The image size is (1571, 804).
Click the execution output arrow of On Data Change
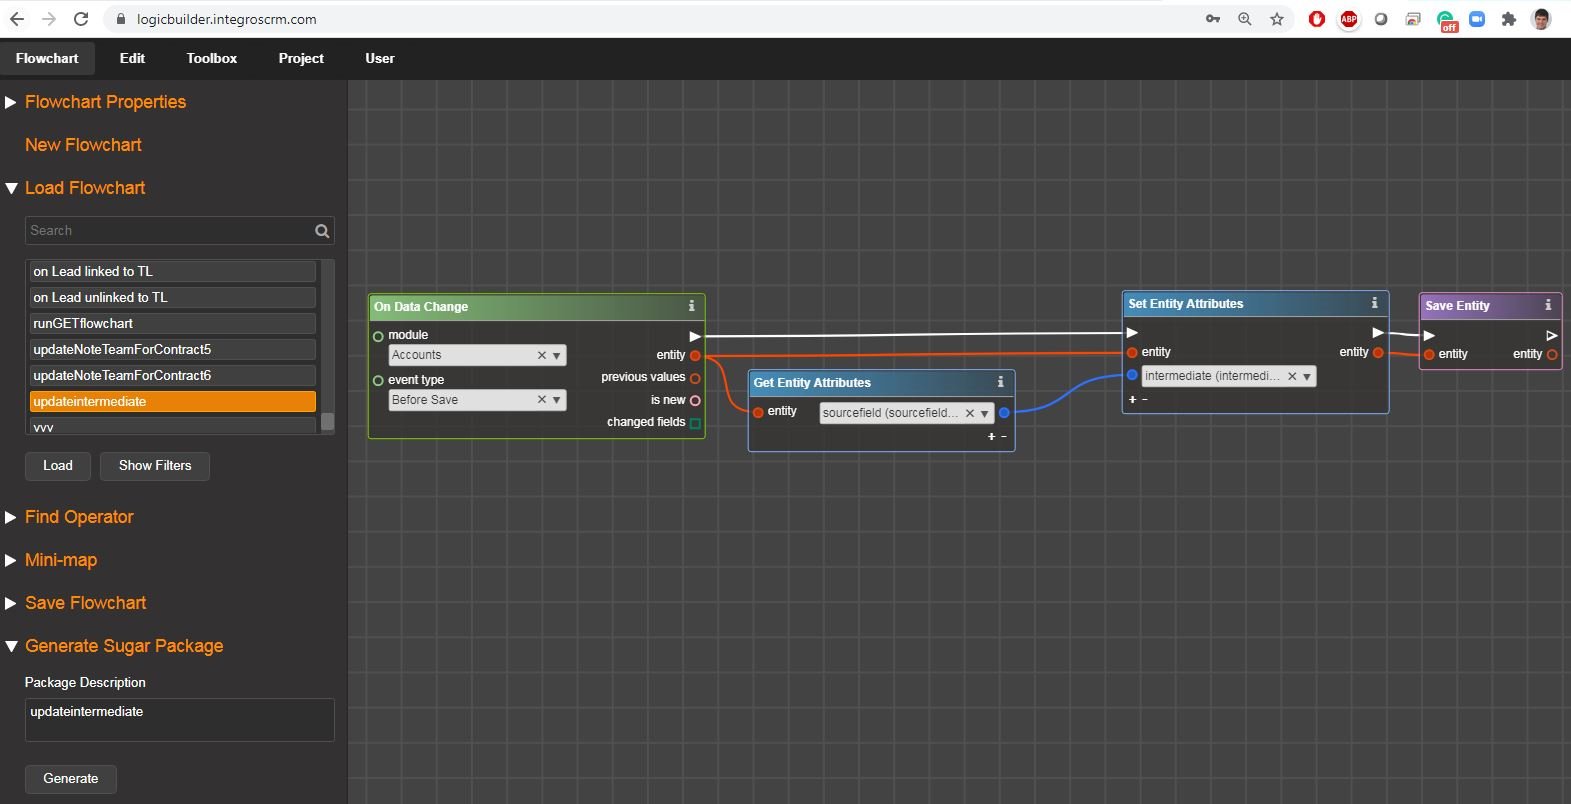pyautogui.click(x=695, y=337)
